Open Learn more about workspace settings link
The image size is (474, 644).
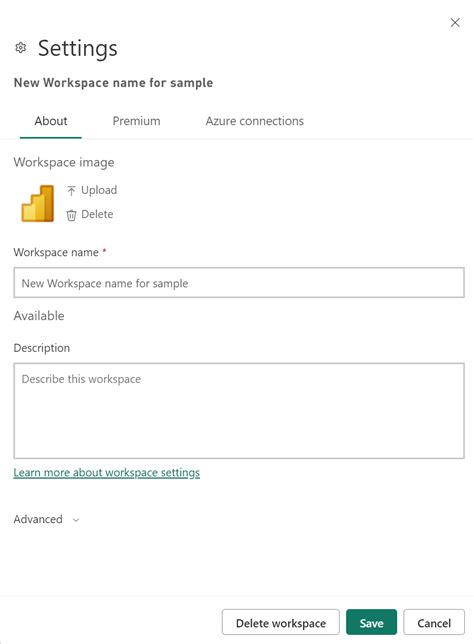point(106,472)
